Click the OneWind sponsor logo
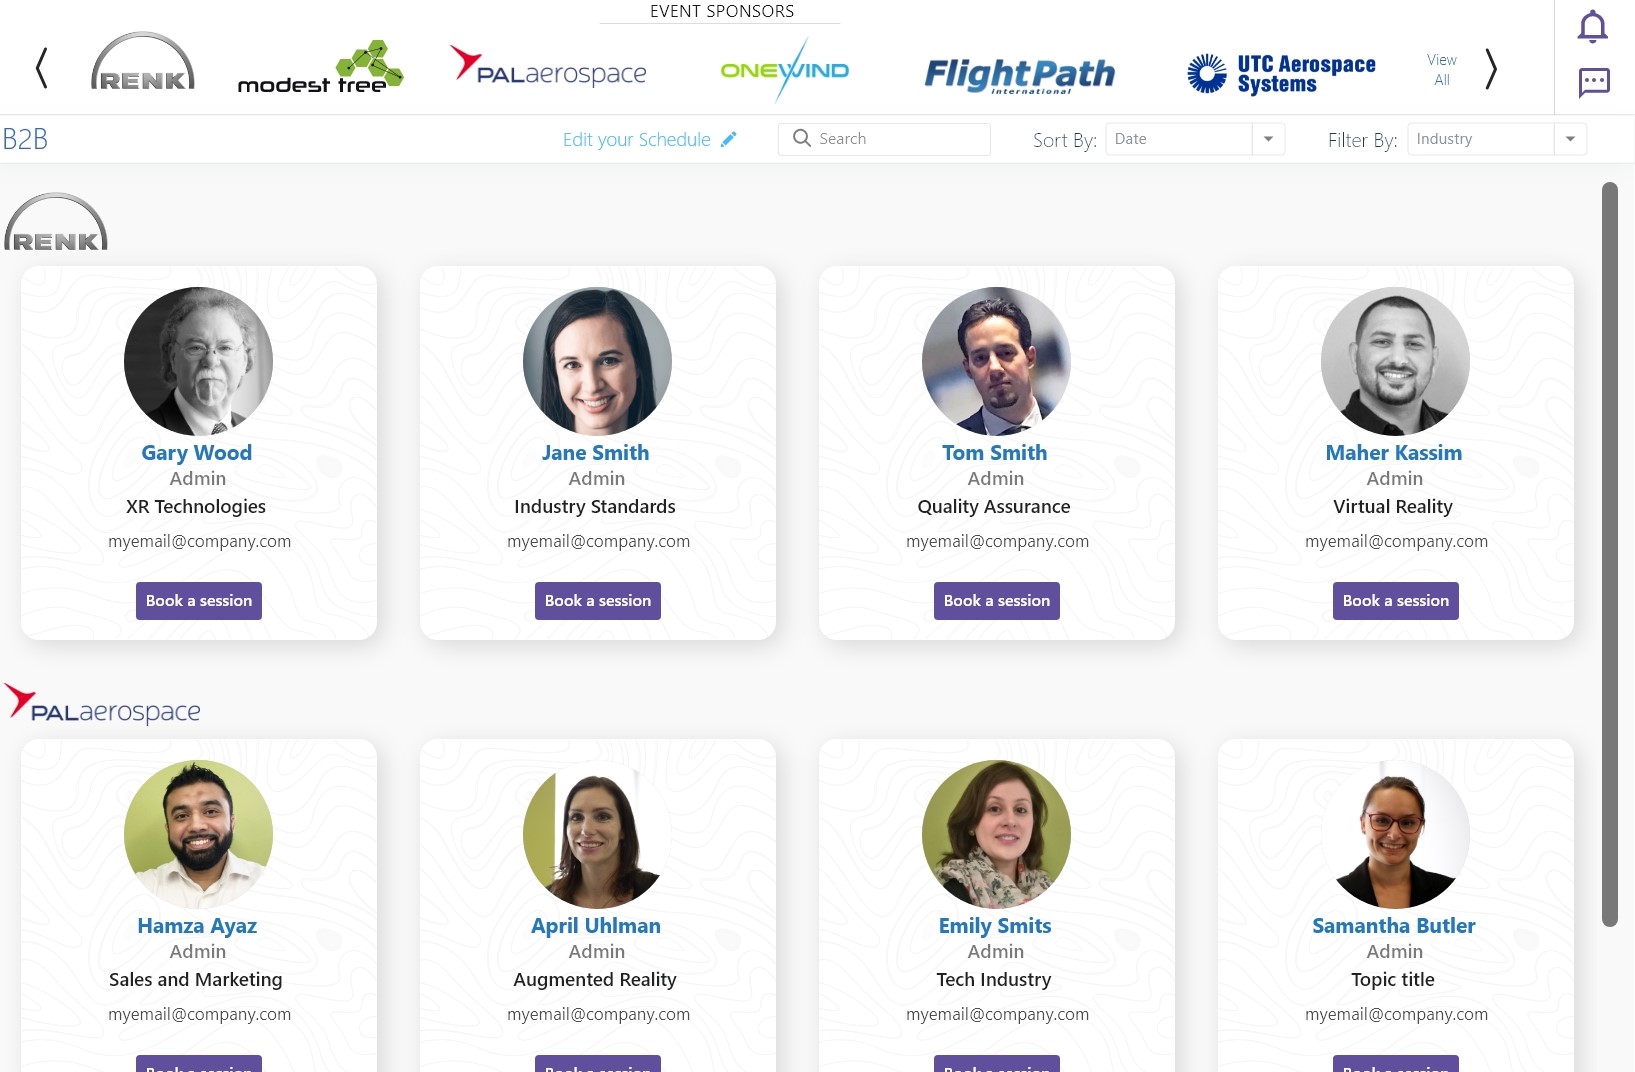The height and width of the screenshot is (1072, 1635). pos(785,70)
